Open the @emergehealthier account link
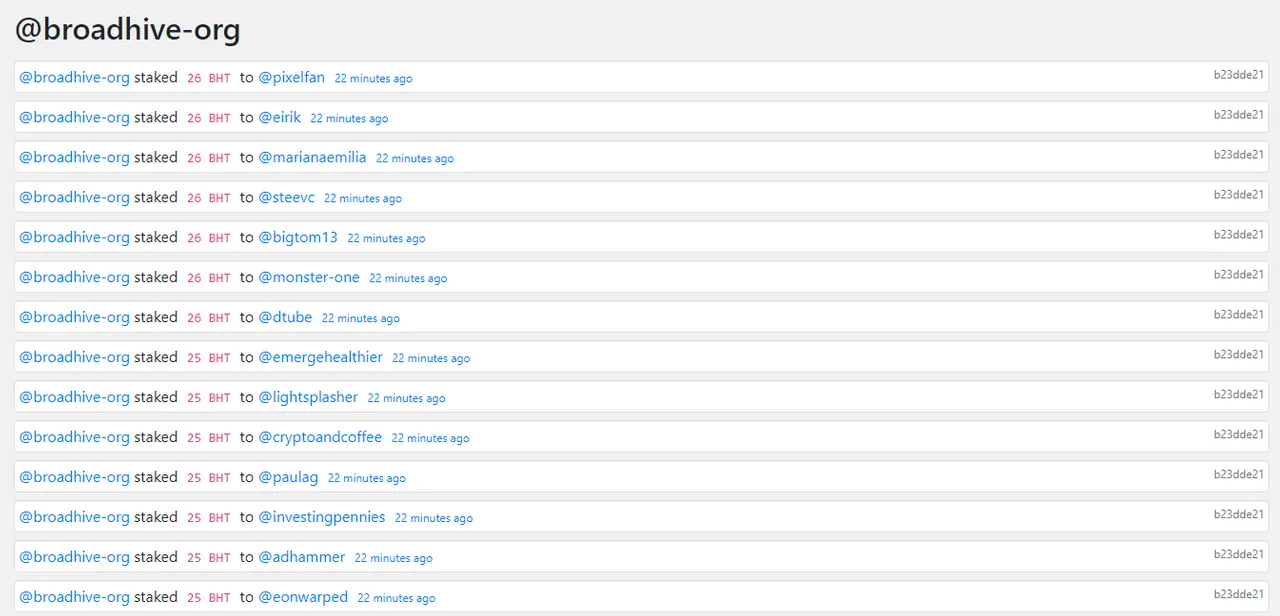 click(321, 357)
